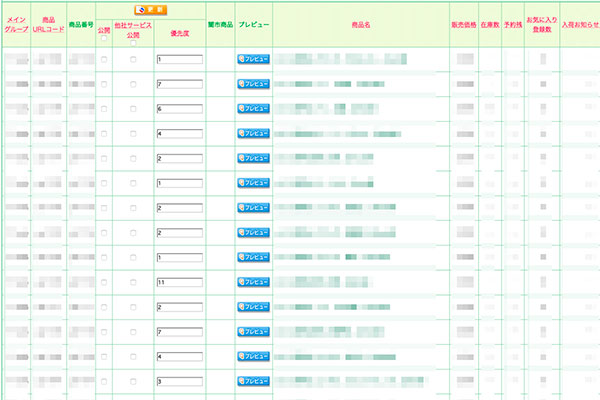The width and height of the screenshot is (600, 400).
Task: Focus the 優先度 field containing 11
Action: (x=179, y=282)
